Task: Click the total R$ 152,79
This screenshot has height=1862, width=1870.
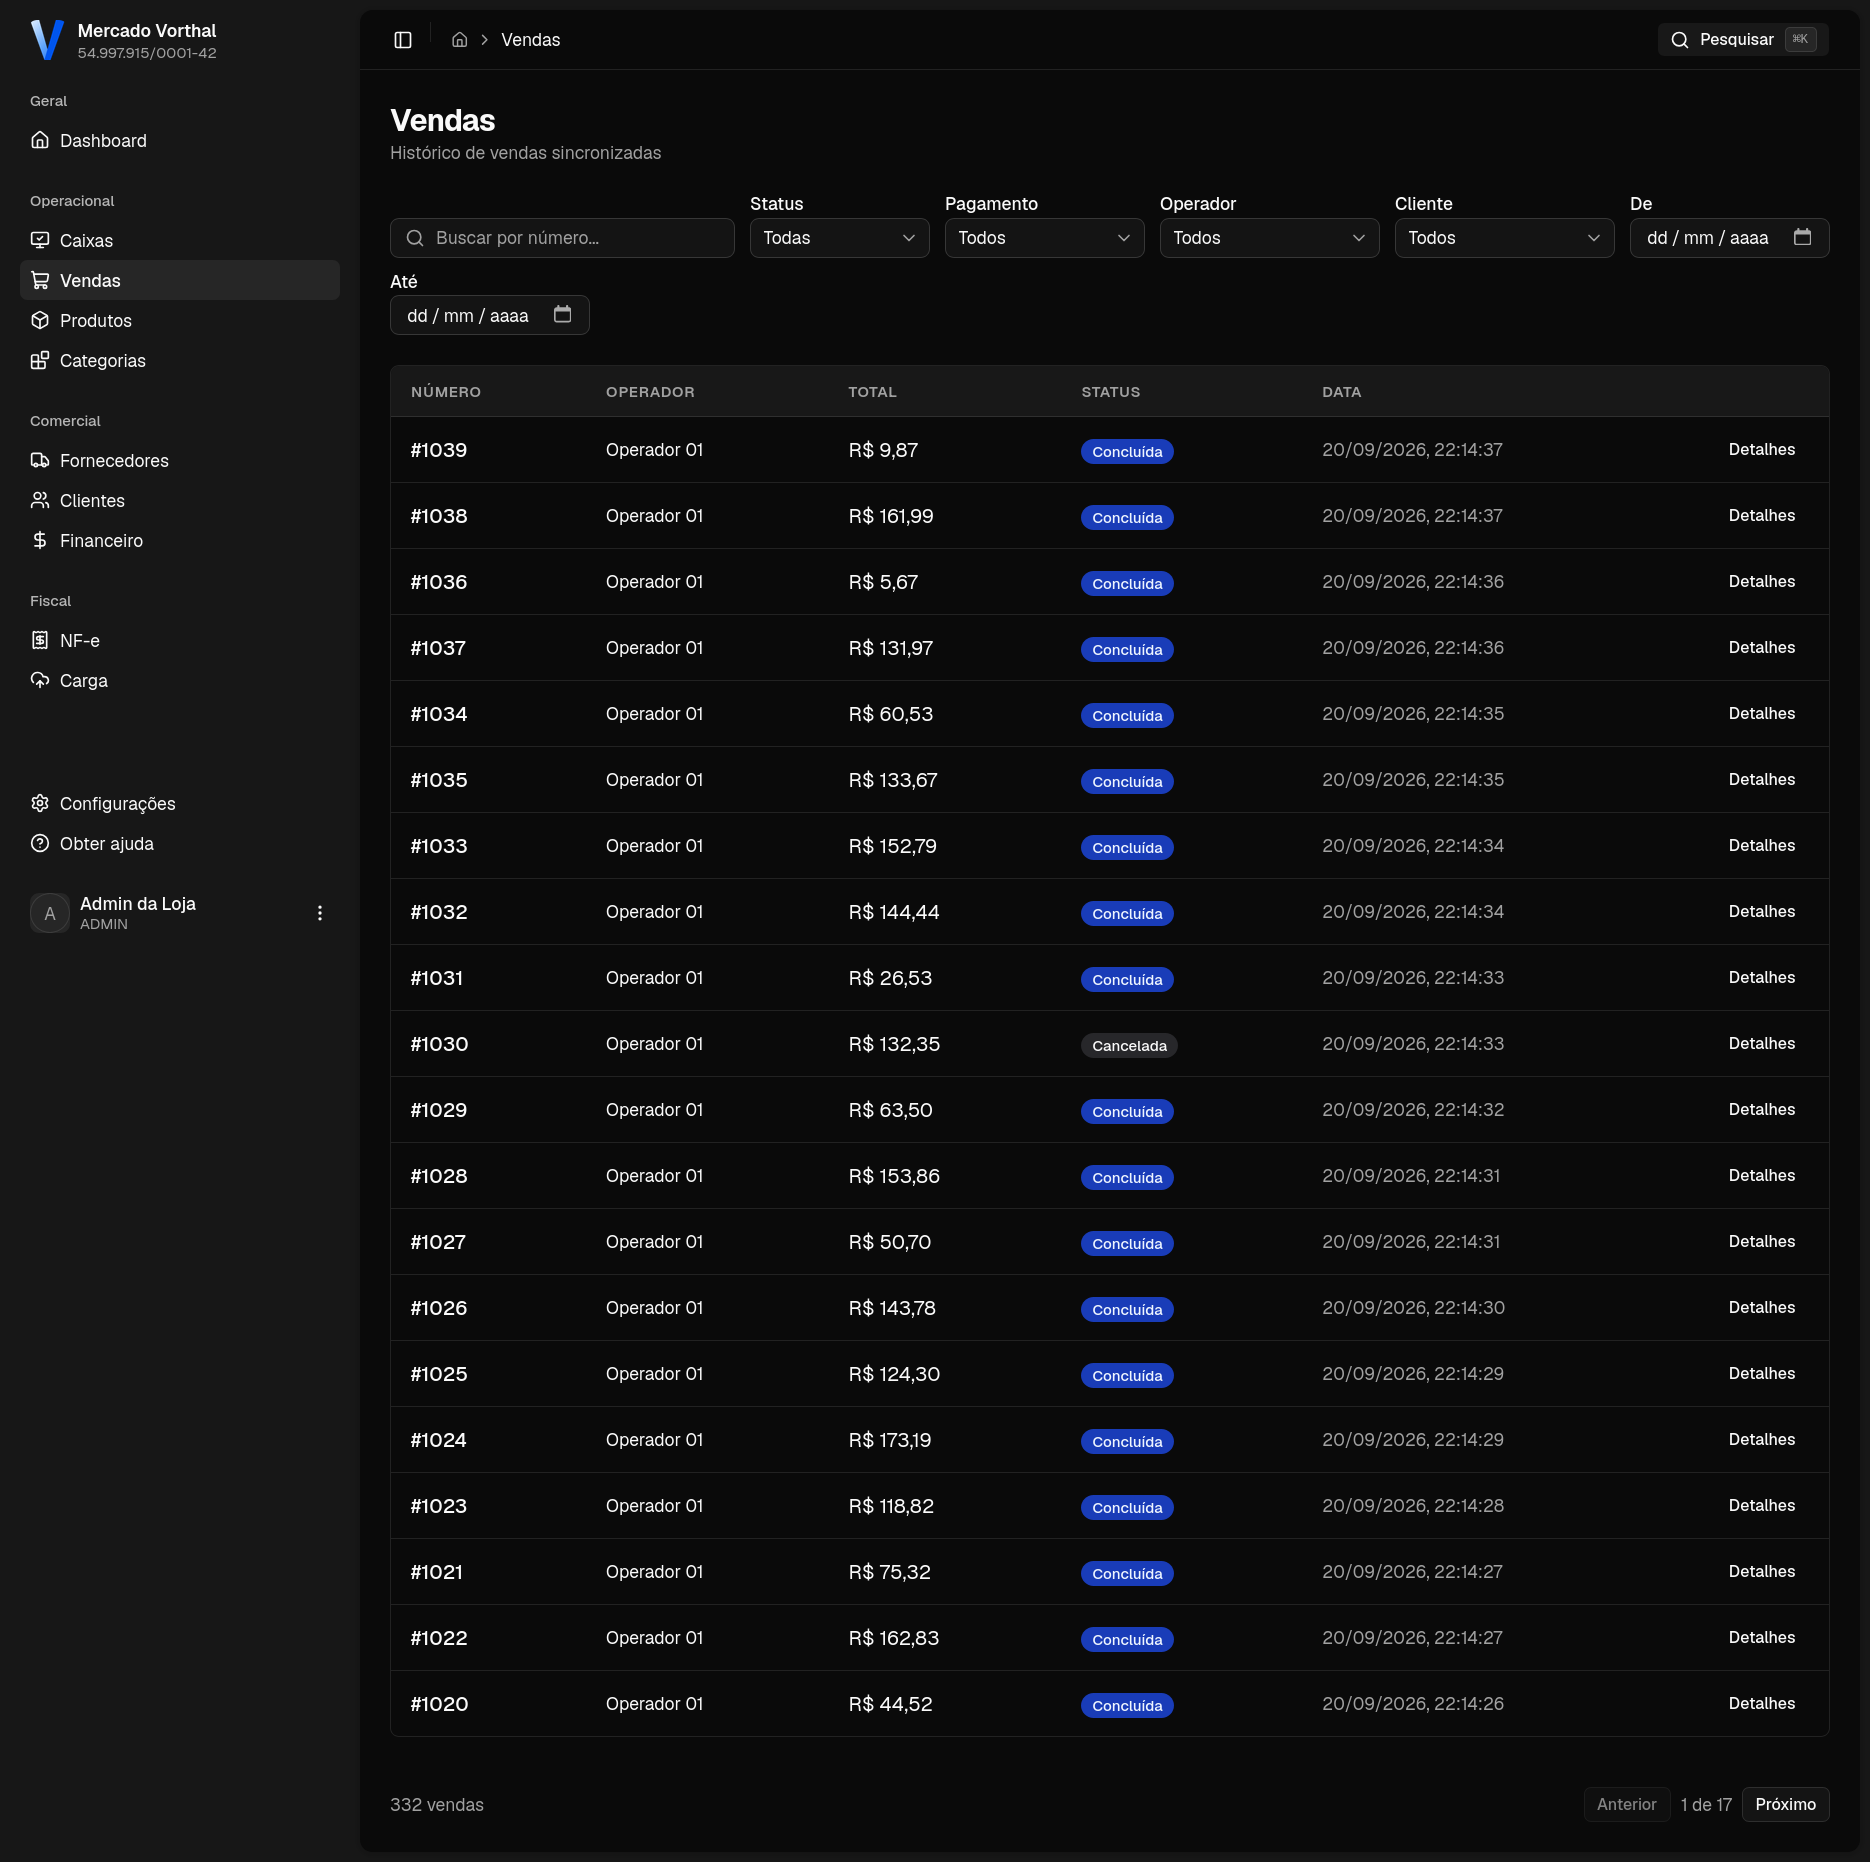Action: pos(893,846)
